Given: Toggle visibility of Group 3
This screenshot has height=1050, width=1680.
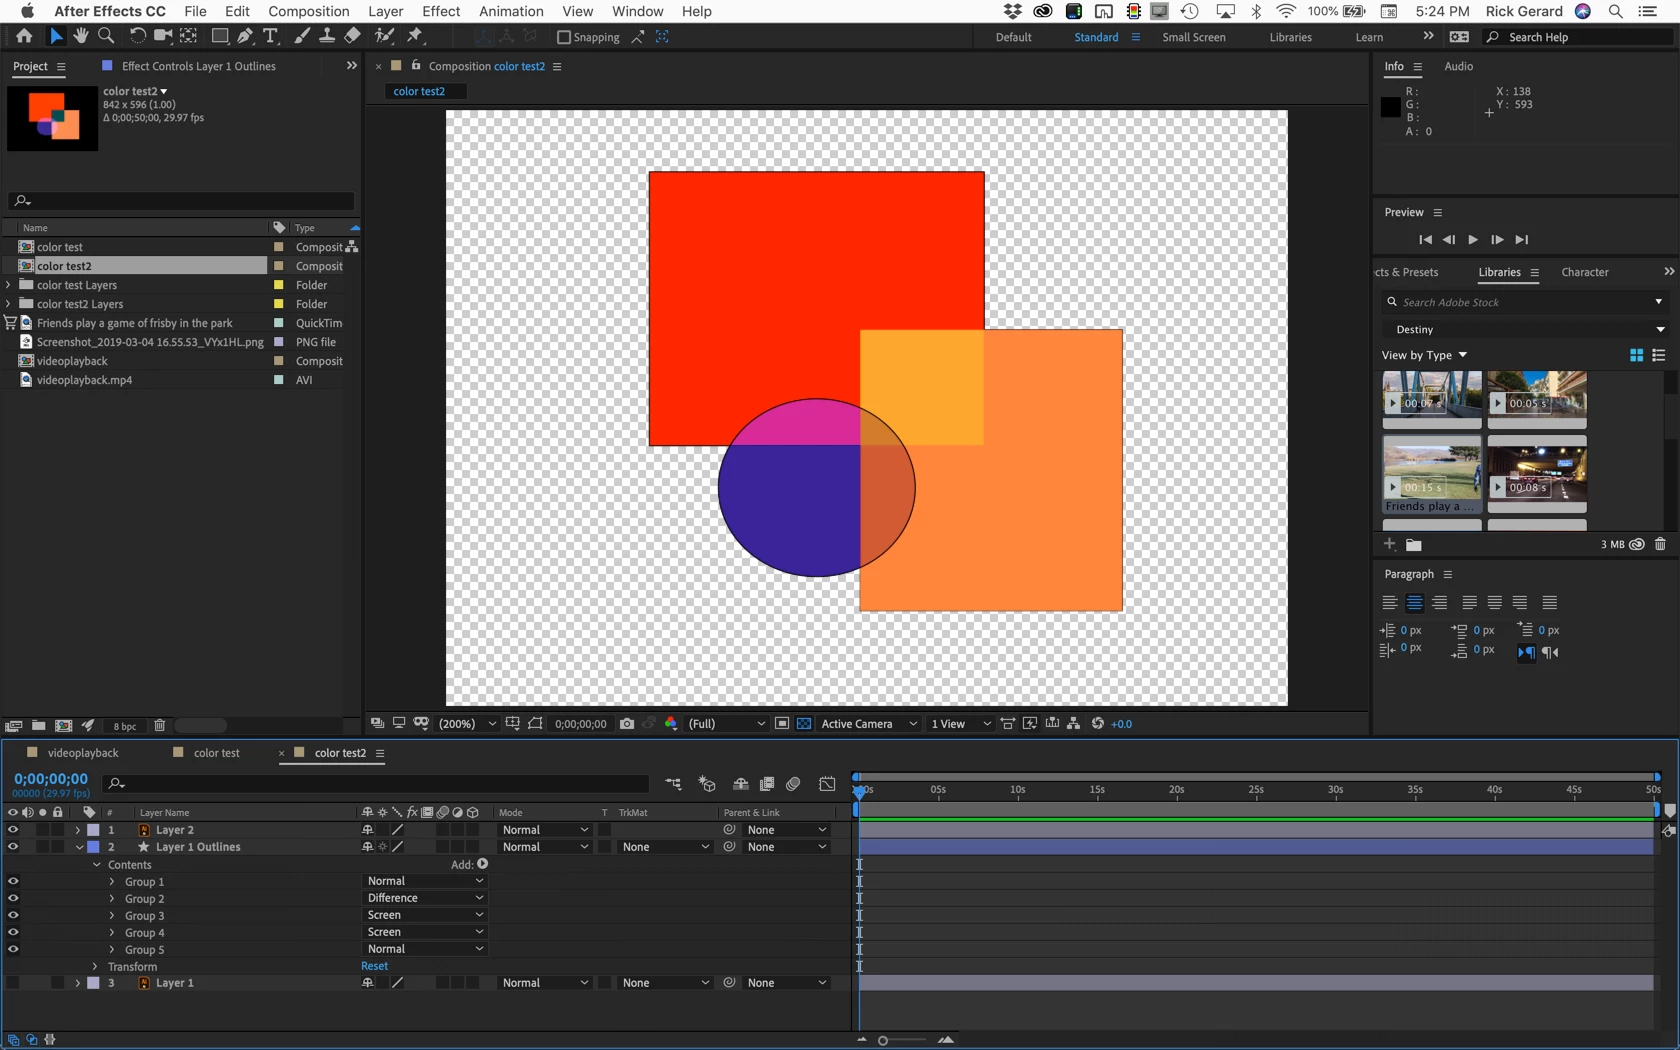Looking at the screenshot, I should (13, 915).
